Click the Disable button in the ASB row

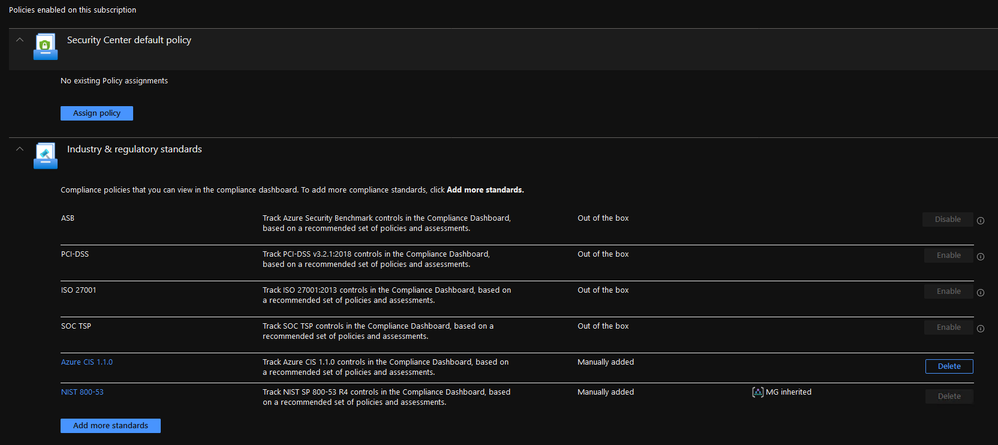click(948, 220)
